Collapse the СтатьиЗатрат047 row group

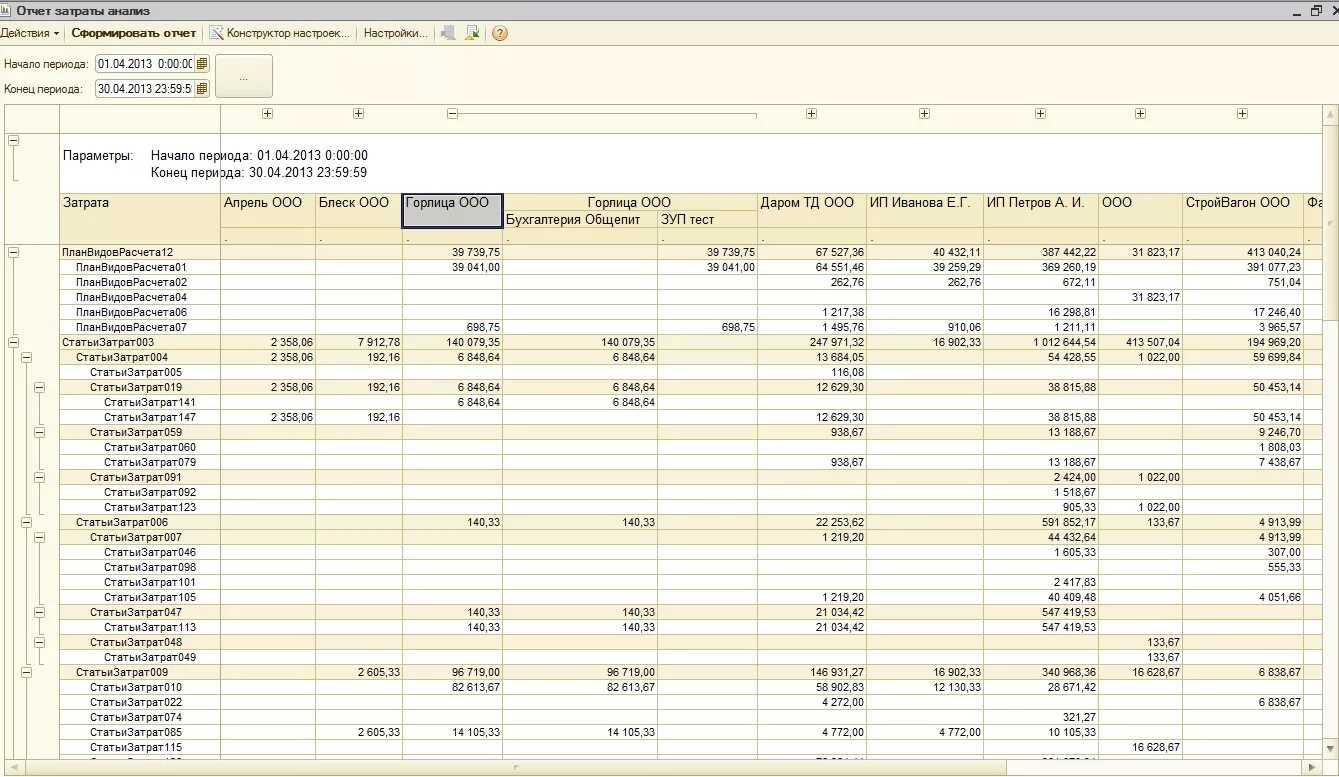40,612
